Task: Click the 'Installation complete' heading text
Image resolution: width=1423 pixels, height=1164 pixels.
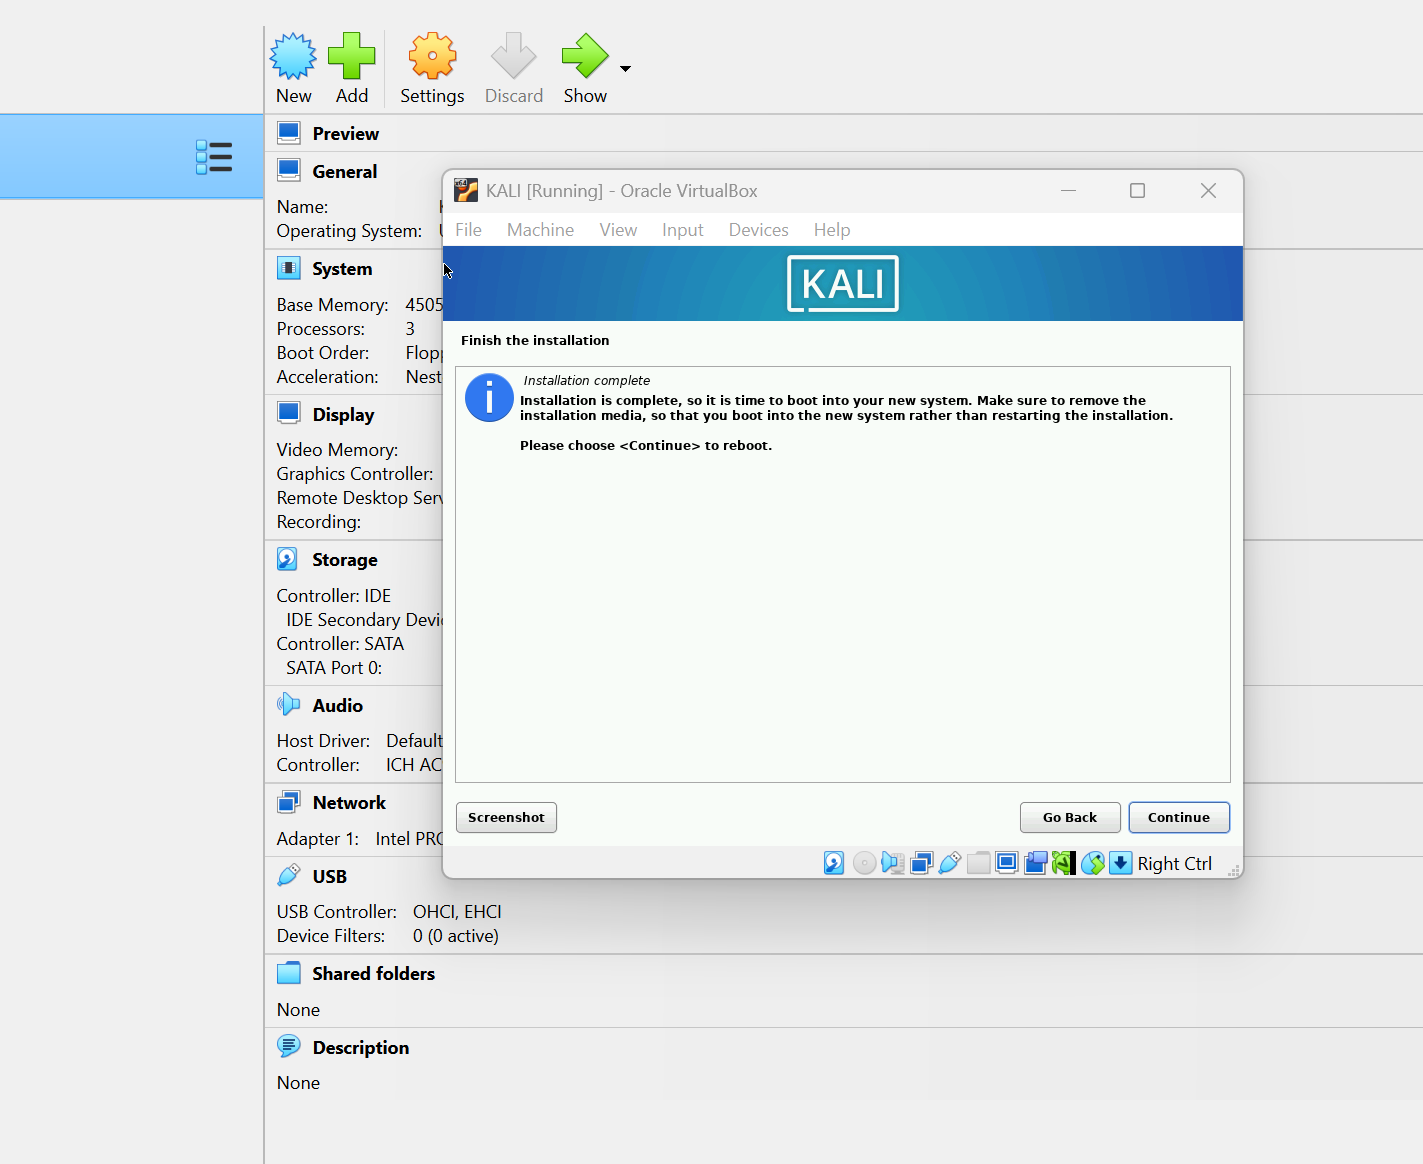Action: pos(587,380)
